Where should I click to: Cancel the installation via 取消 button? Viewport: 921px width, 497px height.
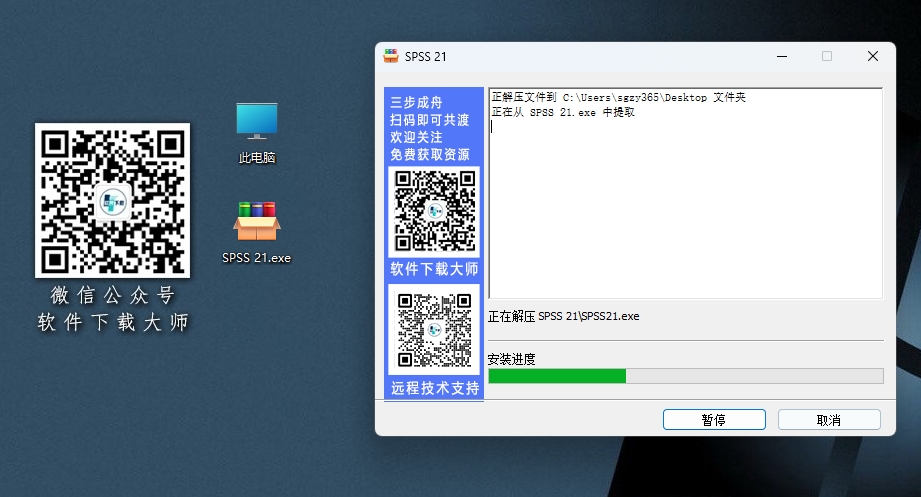829,419
